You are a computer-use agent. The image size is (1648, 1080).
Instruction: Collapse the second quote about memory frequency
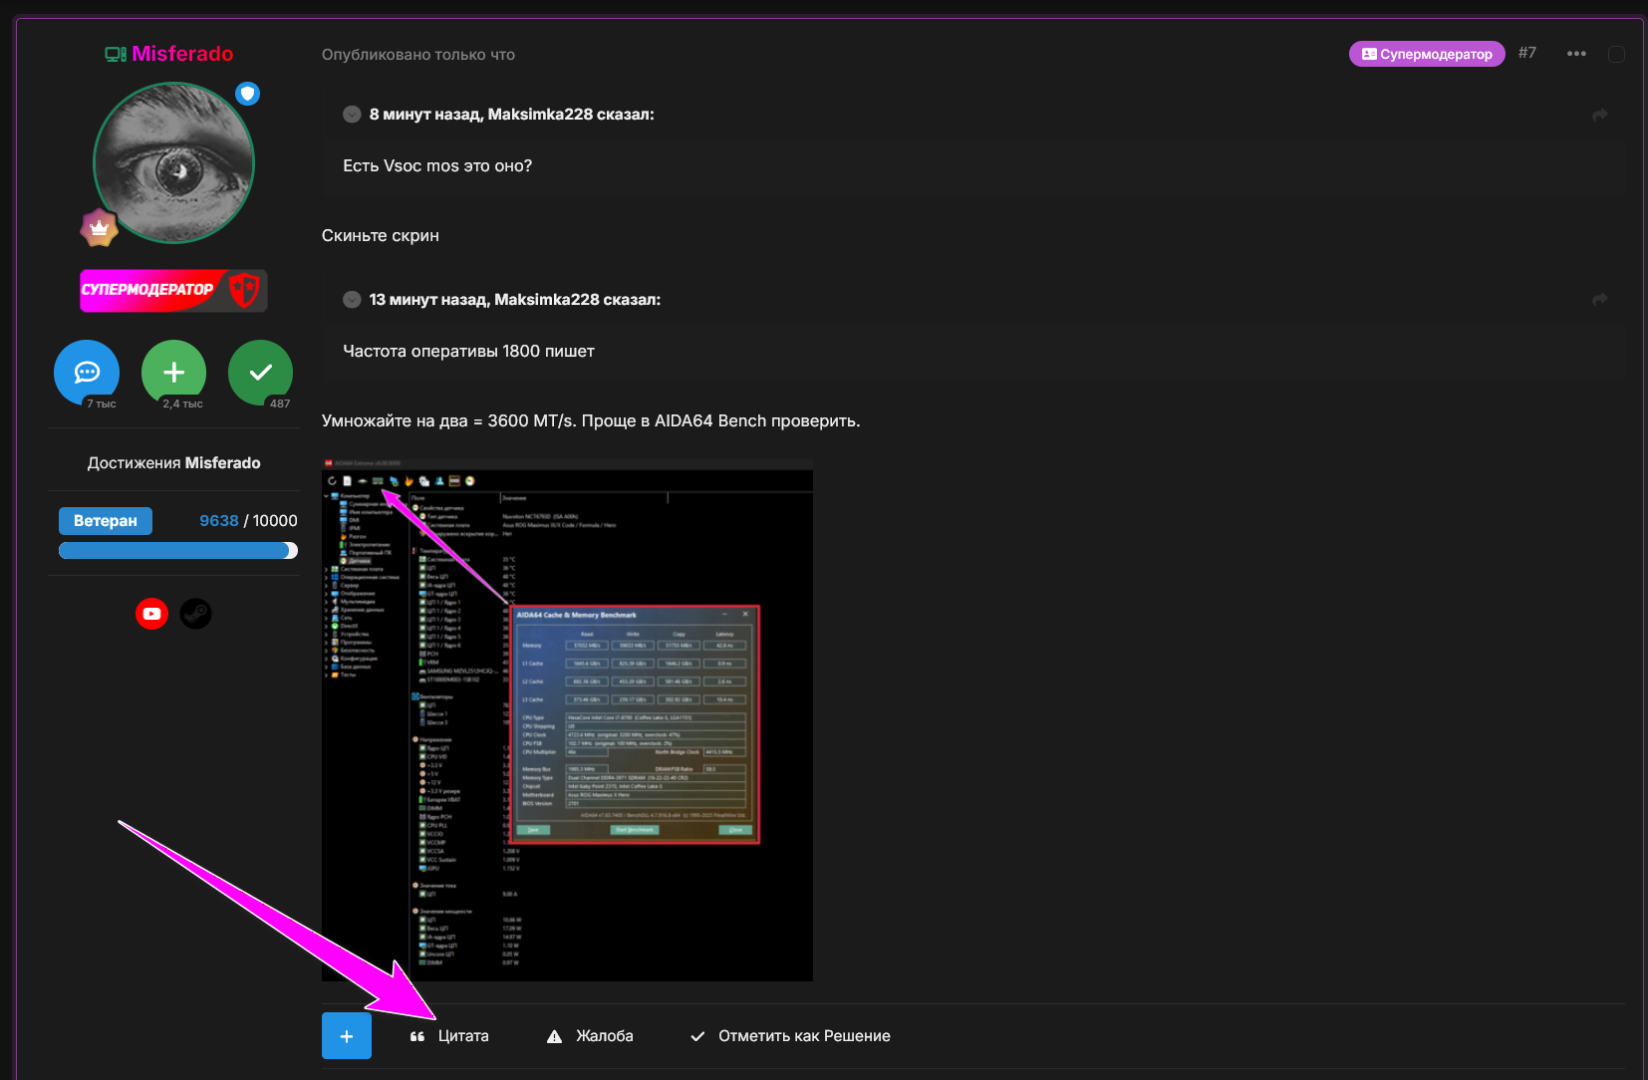point(352,299)
